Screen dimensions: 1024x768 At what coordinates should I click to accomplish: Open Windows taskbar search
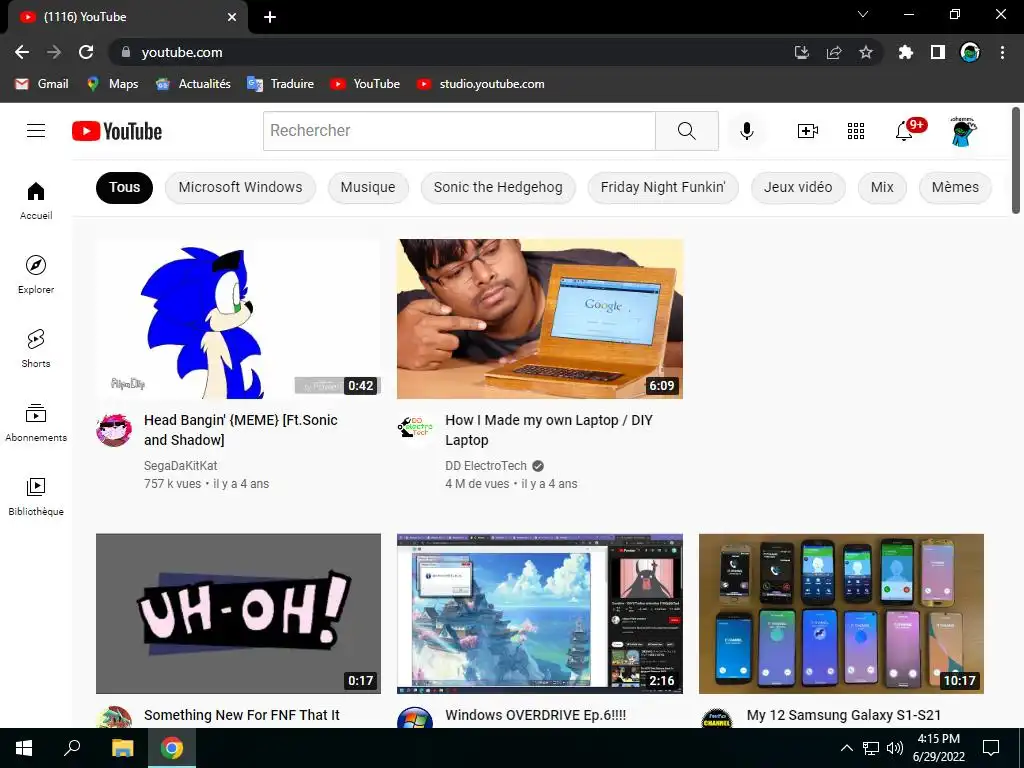click(x=72, y=748)
